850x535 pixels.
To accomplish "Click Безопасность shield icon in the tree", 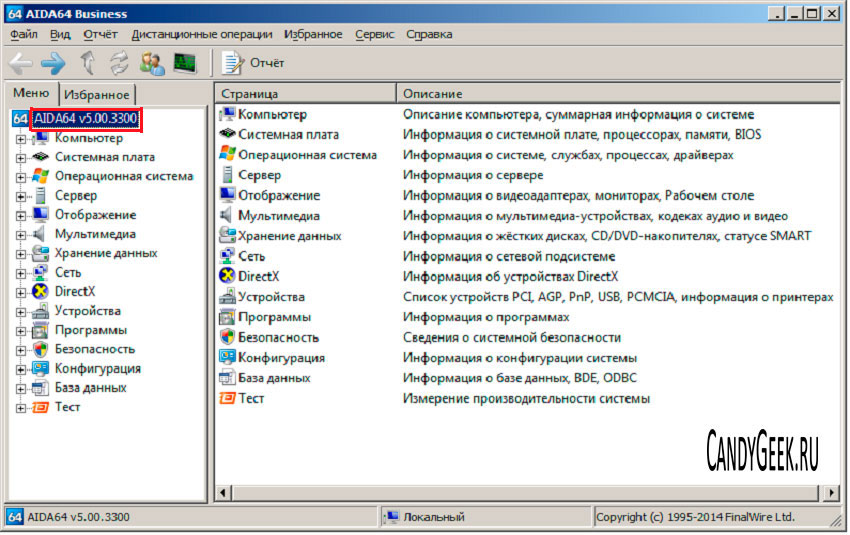I will [x=40, y=350].
